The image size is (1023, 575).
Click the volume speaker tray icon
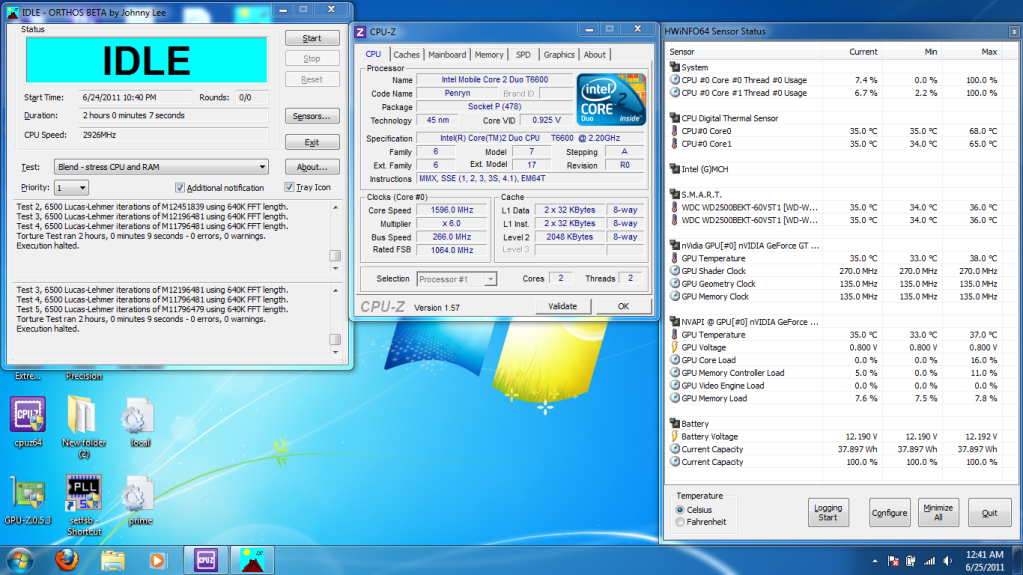point(947,561)
